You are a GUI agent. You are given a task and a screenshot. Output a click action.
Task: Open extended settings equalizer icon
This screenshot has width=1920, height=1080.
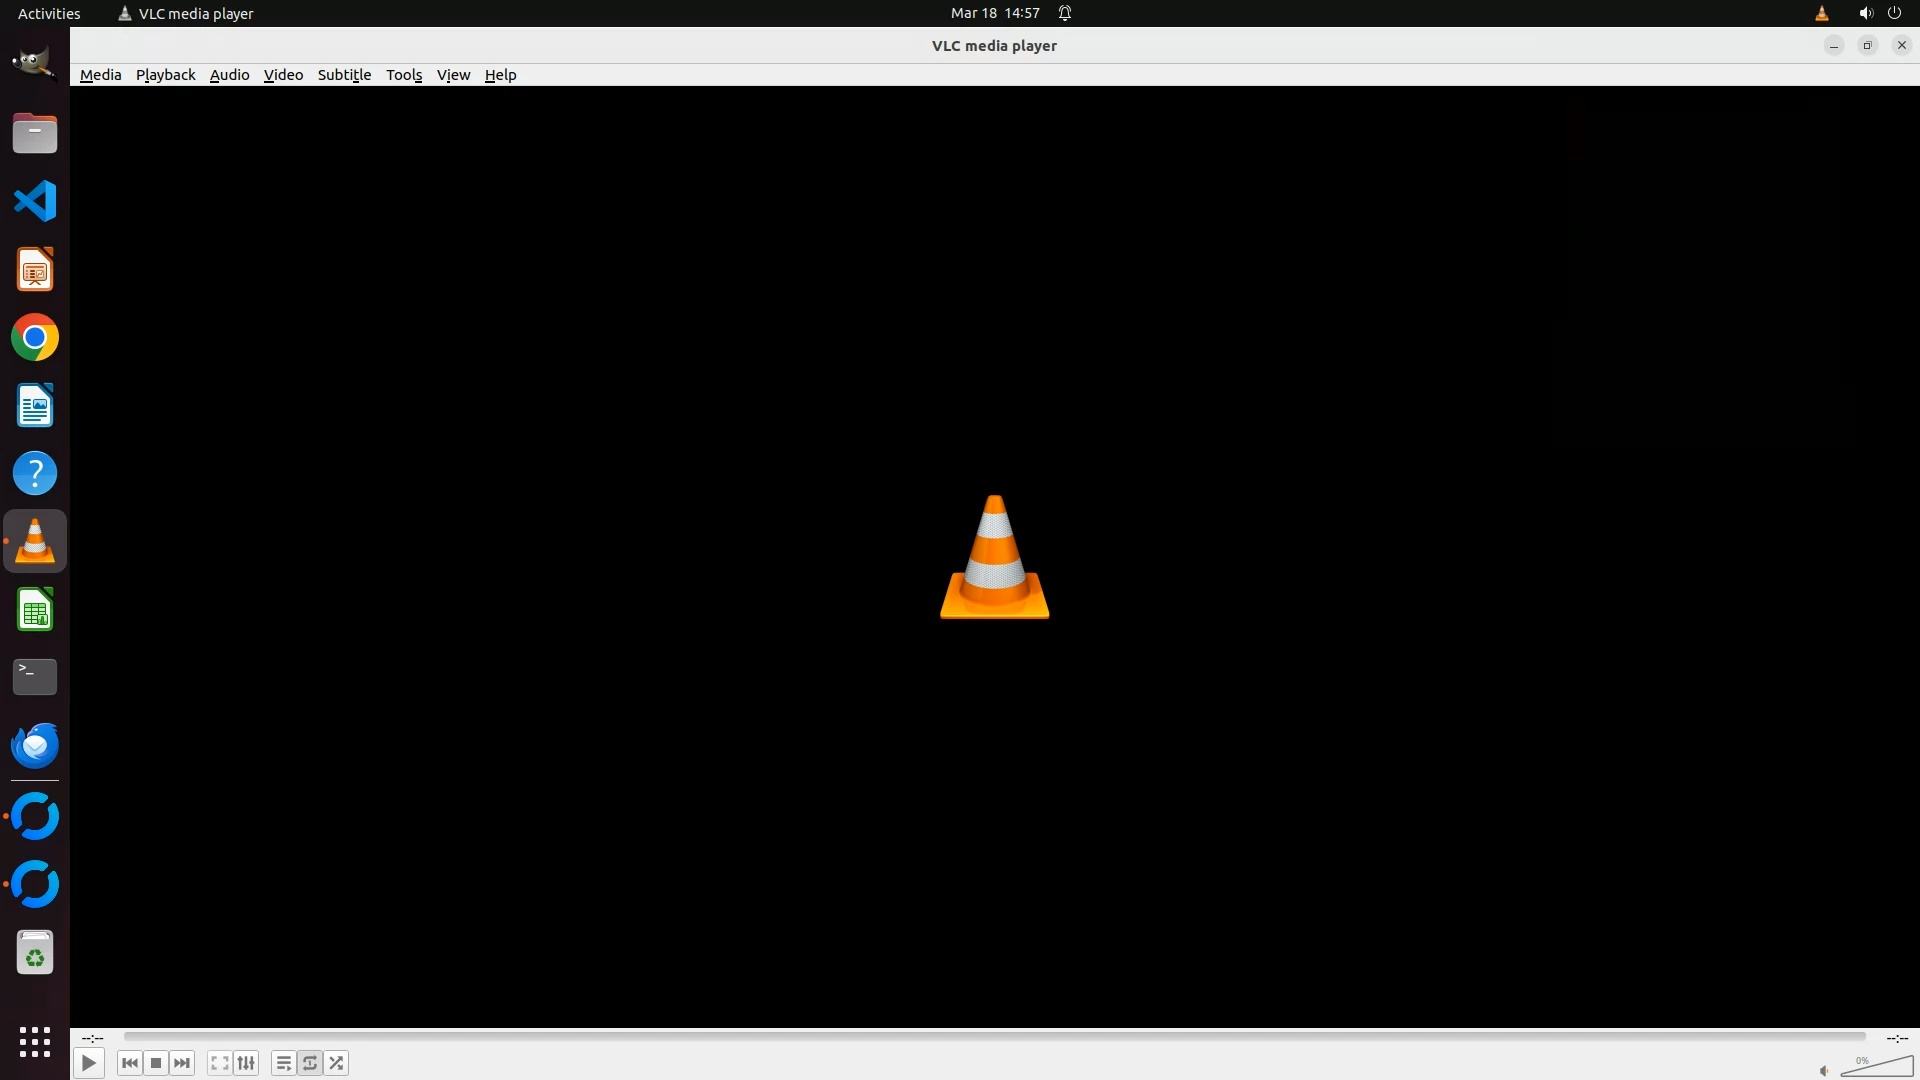[246, 1063]
